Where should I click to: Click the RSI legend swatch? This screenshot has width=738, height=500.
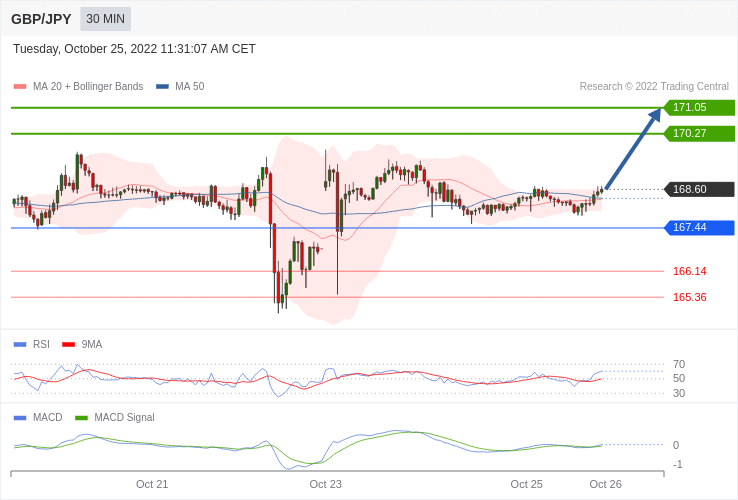[x=20, y=345]
